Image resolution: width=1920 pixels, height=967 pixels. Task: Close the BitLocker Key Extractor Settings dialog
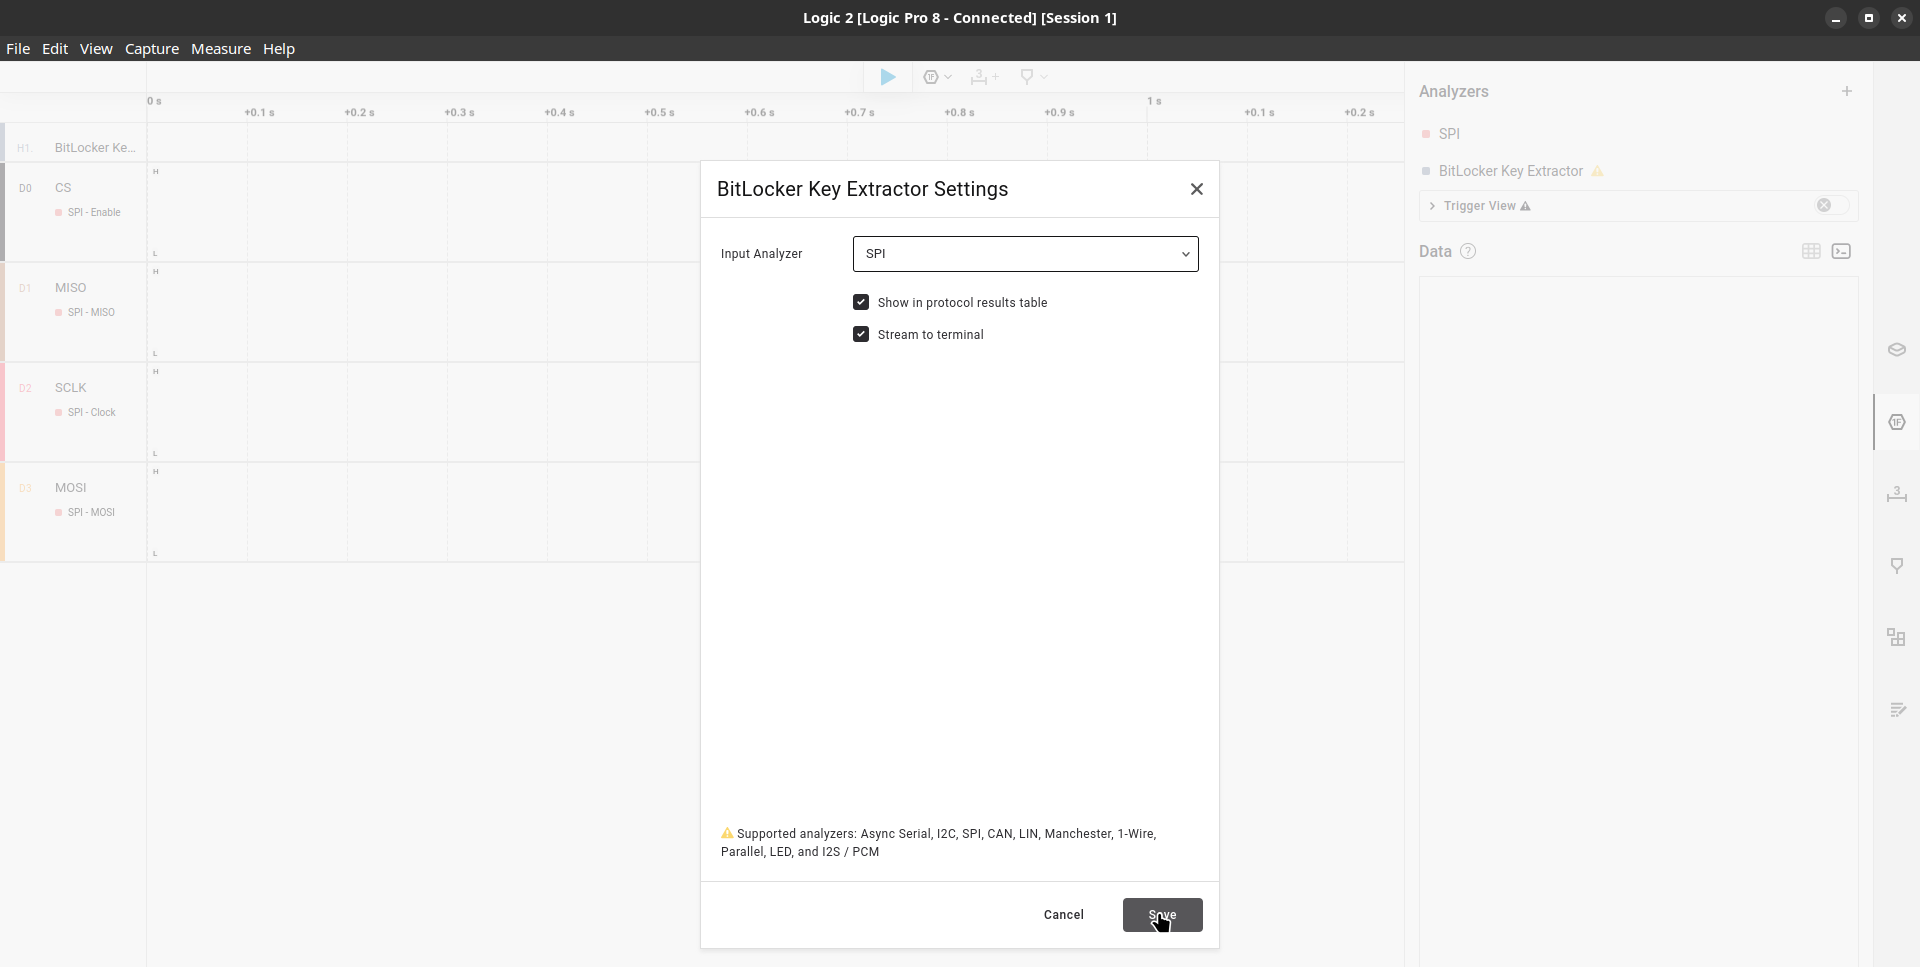pos(1197,189)
